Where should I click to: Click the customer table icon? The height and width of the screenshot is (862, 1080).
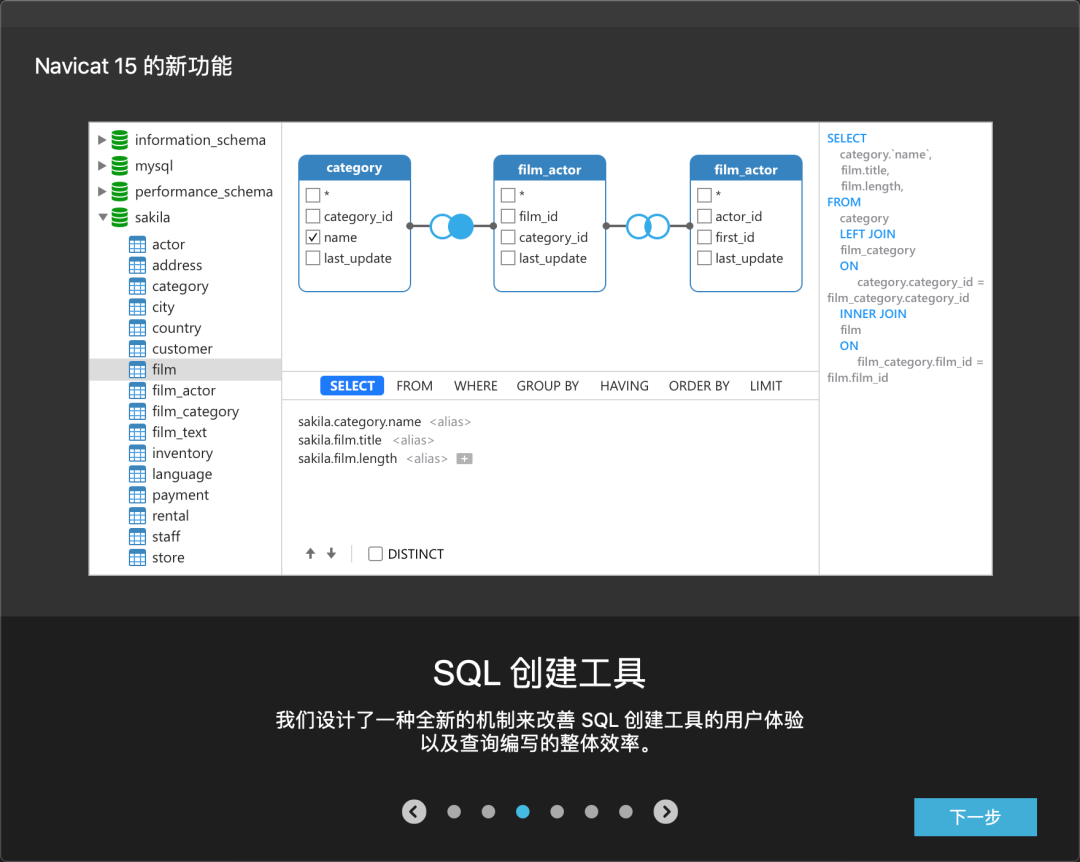[x=138, y=349]
